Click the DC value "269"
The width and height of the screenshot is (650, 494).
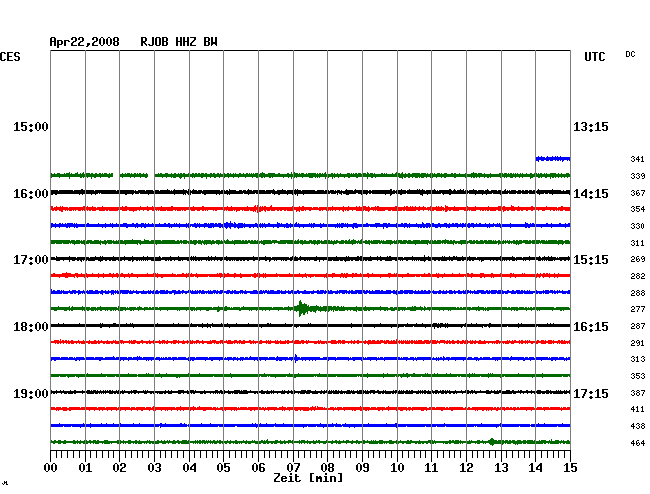(638, 259)
